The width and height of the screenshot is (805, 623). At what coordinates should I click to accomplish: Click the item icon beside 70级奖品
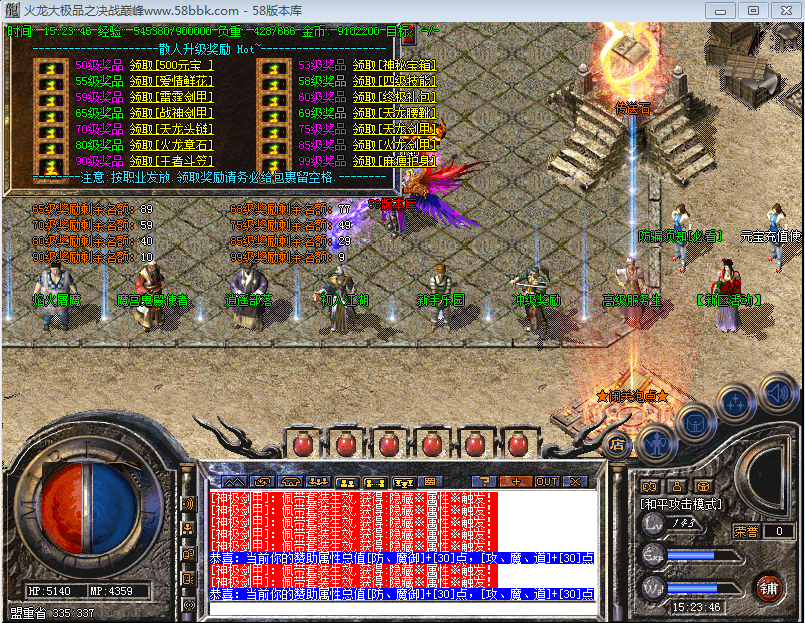click(50, 132)
